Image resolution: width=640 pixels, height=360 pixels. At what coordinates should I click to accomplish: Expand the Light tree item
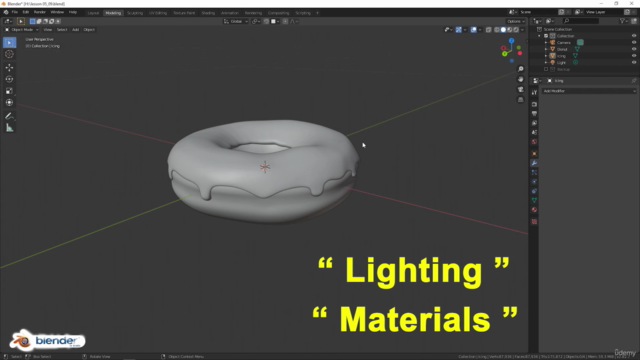[546, 62]
